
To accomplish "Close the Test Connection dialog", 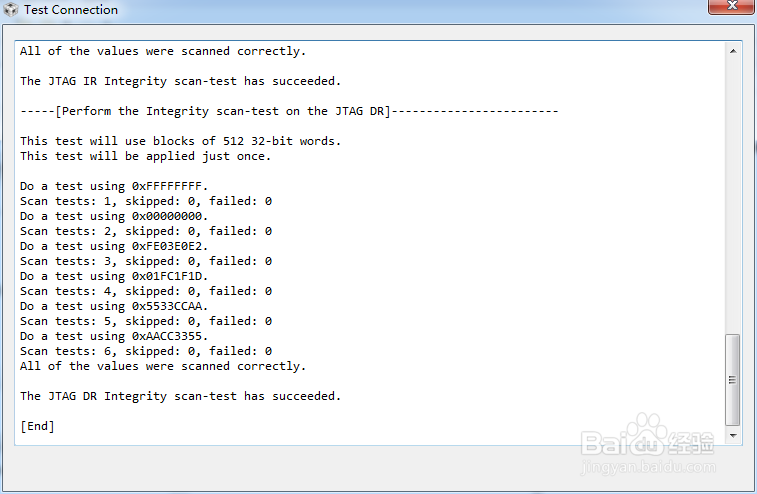I will (733, 9).
